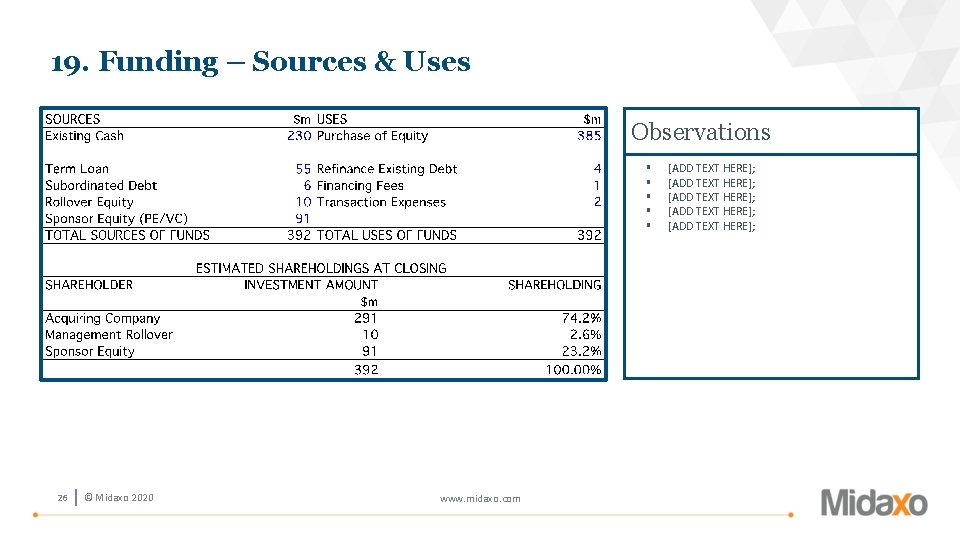960x540 pixels.
Task: Click the Term Loan value 55
Action: click(303, 169)
